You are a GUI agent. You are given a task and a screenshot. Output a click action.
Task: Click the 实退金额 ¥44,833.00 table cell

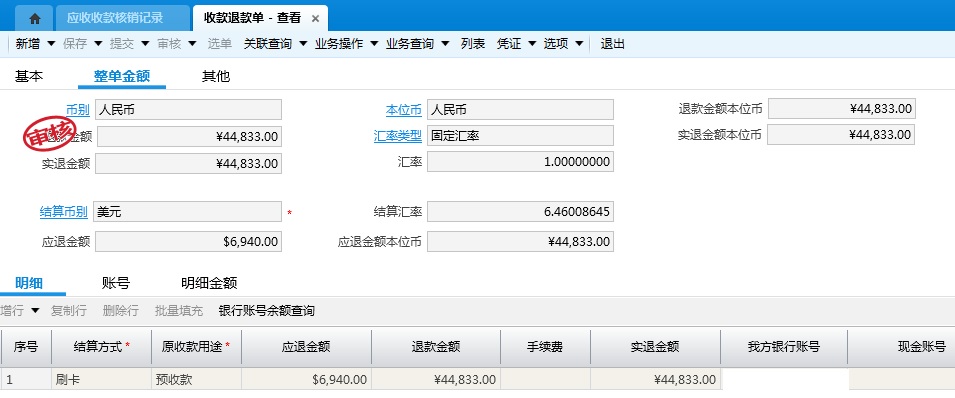tap(655, 380)
